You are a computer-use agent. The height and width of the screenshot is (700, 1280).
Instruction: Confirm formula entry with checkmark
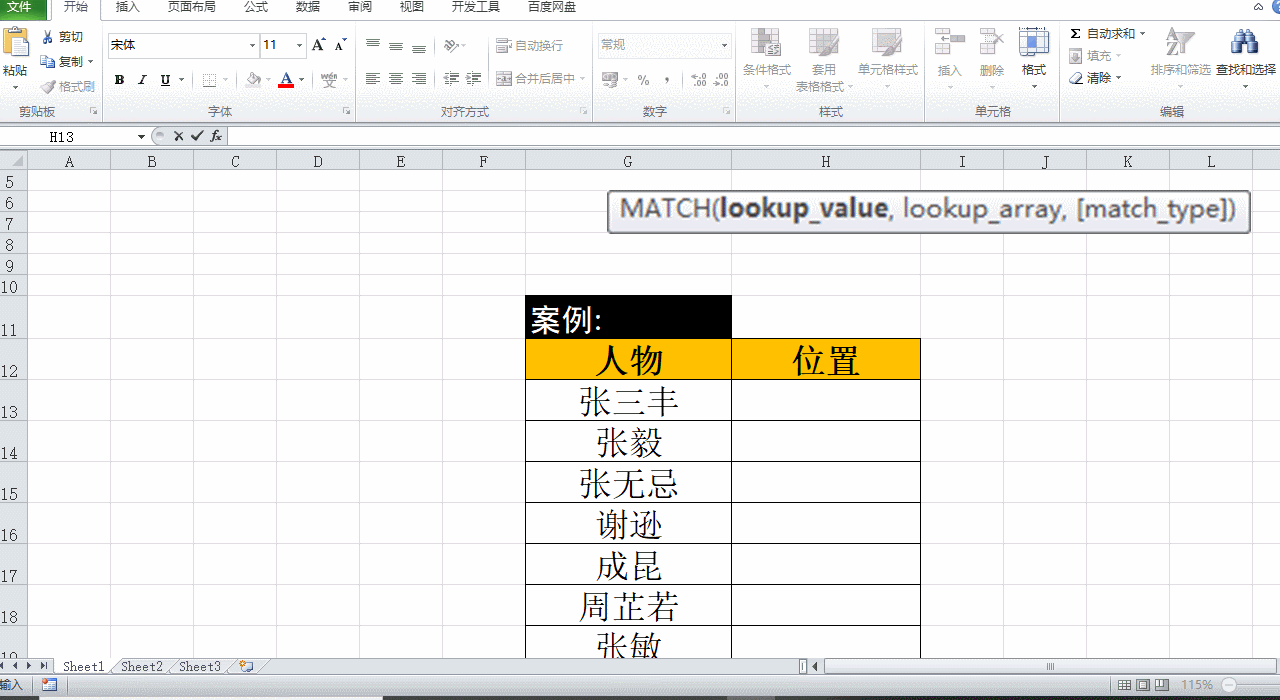click(196, 136)
